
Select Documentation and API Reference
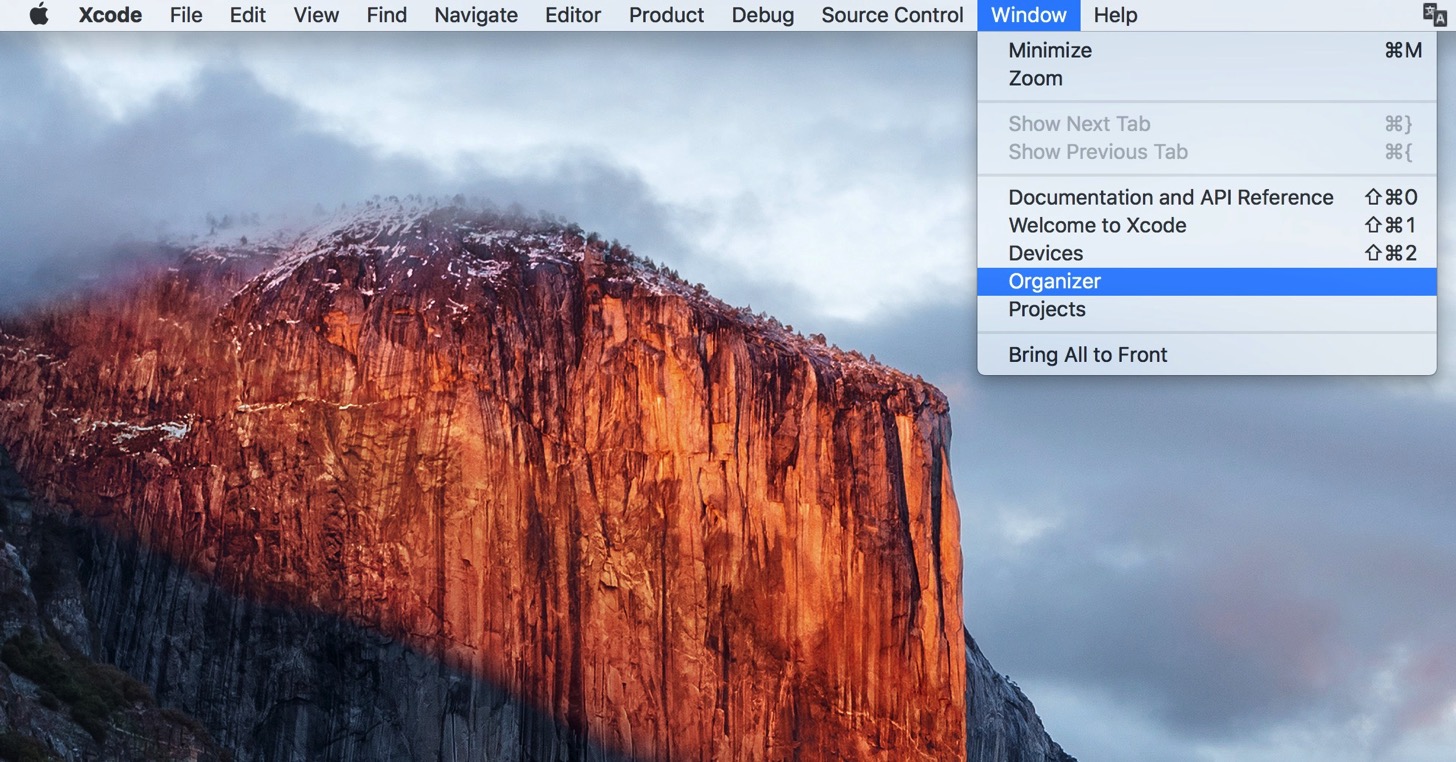tap(1207, 197)
